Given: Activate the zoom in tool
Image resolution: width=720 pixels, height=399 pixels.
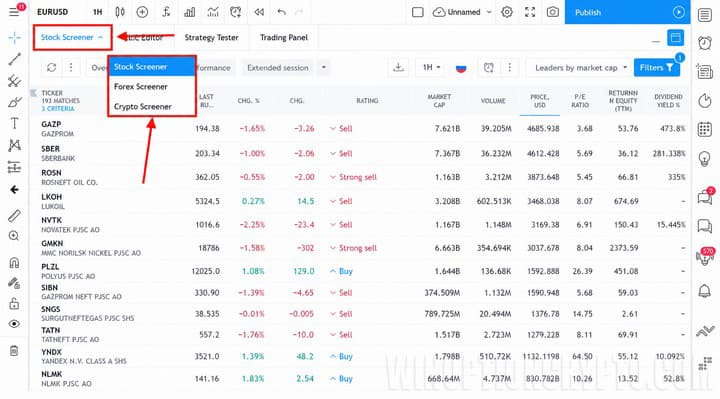Looking at the screenshot, I should (x=14, y=236).
